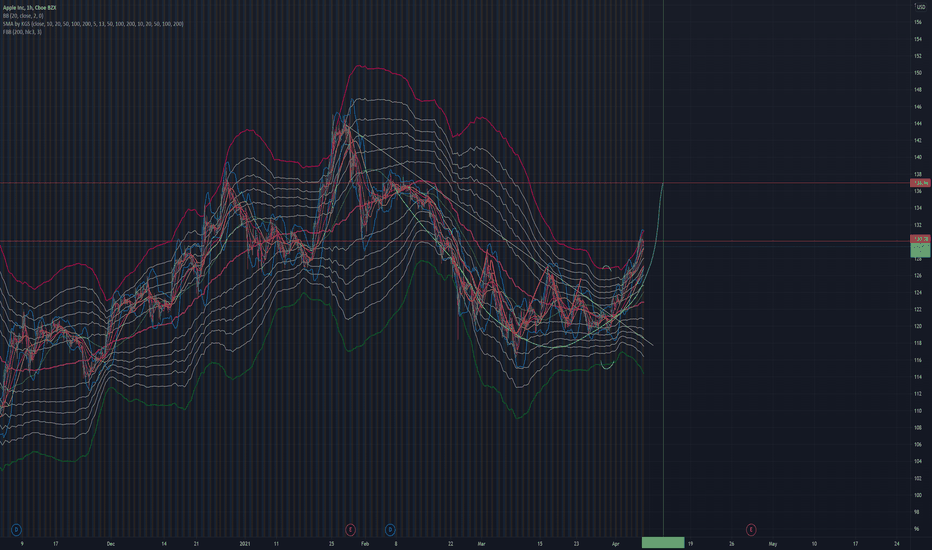Click the 156 price axis label
The width and height of the screenshot is (932, 550).
[918, 22]
